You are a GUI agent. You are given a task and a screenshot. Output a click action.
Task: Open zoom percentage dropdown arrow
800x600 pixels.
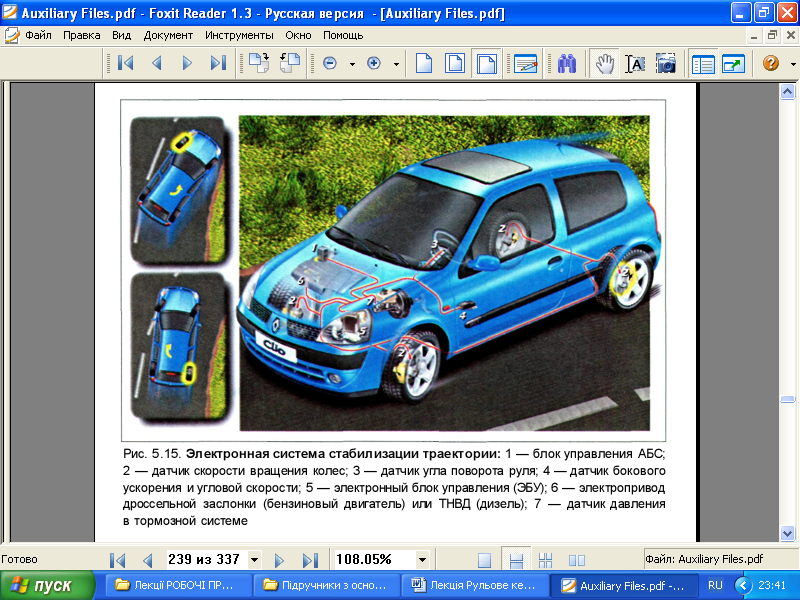[x=422, y=560]
